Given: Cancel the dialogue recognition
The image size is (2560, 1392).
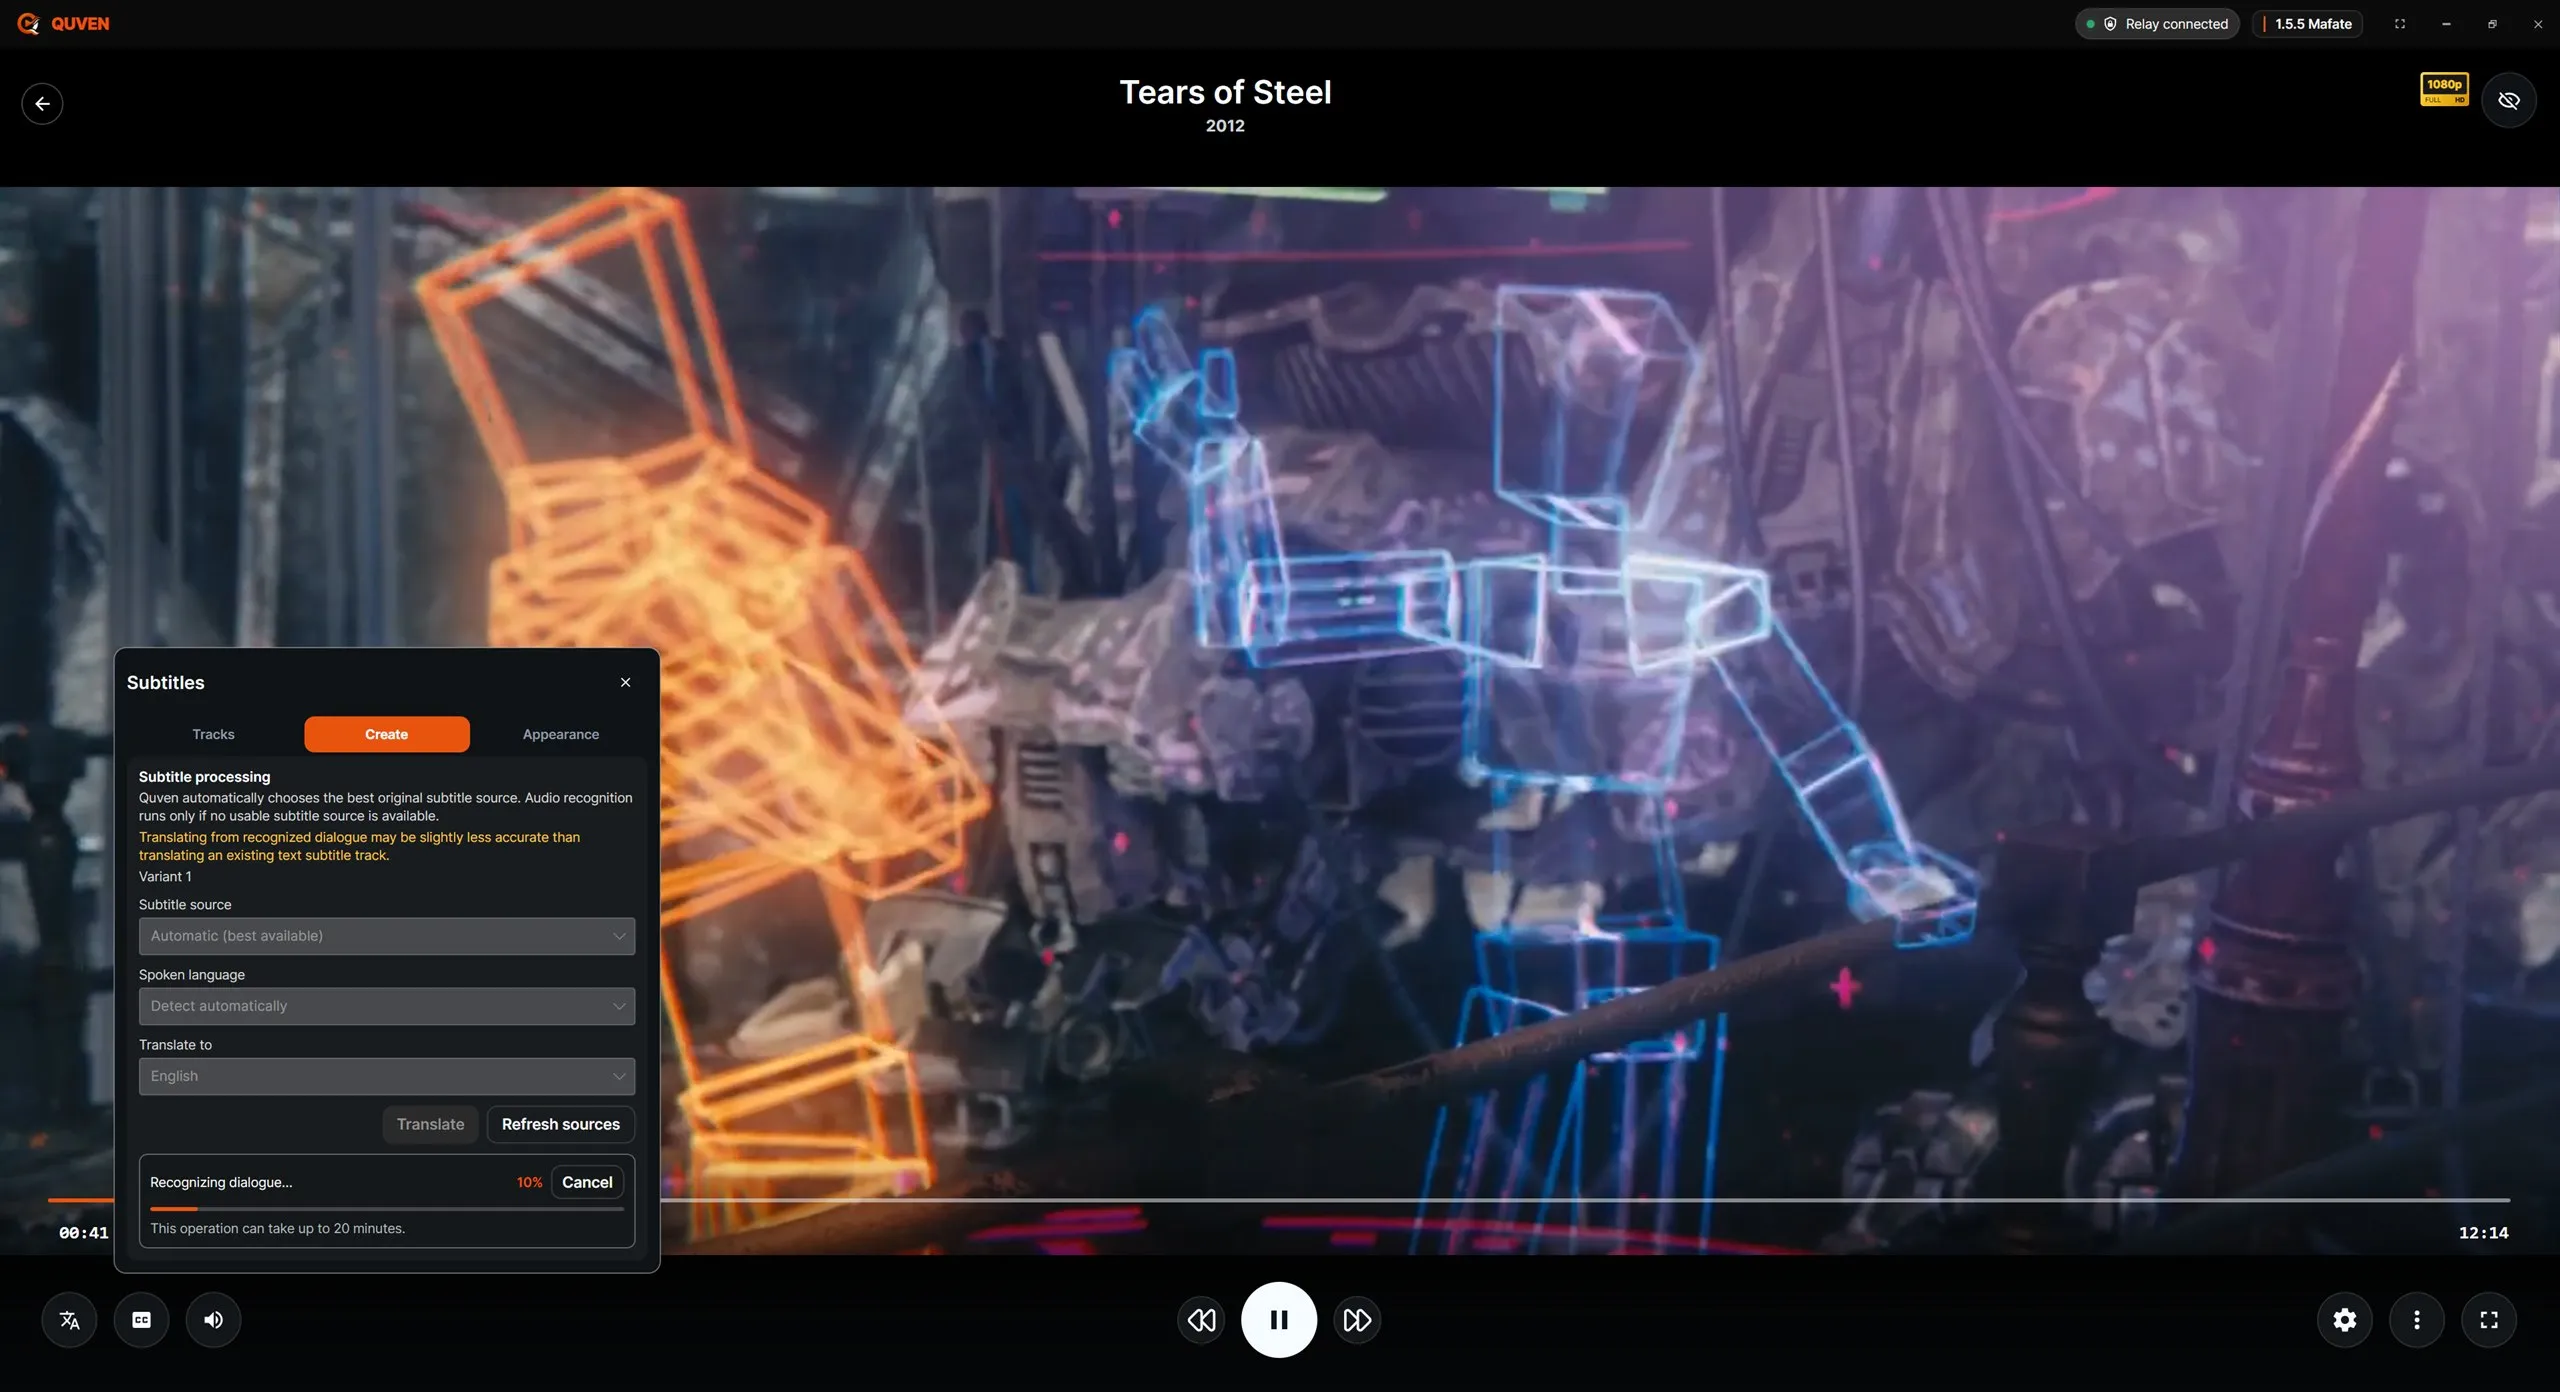Looking at the screenshot, I should coord(587,1182).
